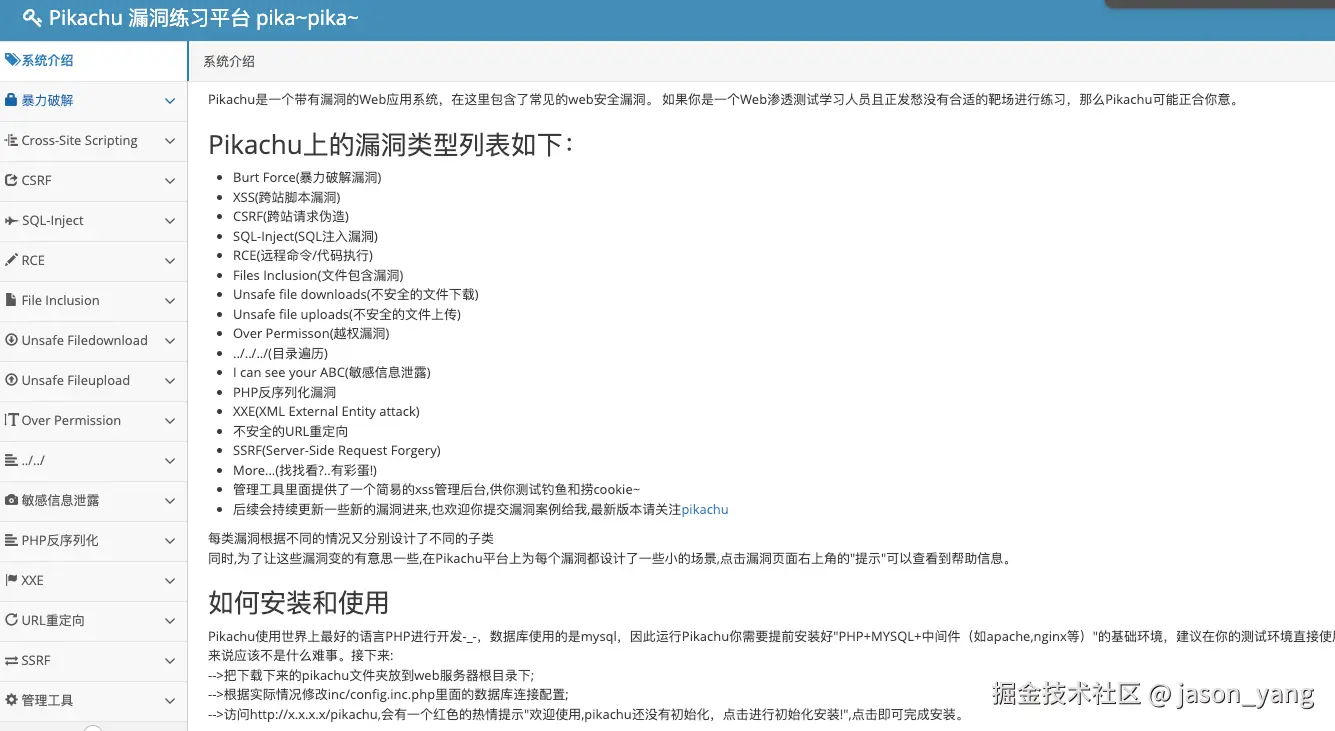Viewport: 1335px width, 731px height.
Task: Click the upload icon beside Unsafe Fileupload
Action: pyautogui.click(x=11, y=380)
